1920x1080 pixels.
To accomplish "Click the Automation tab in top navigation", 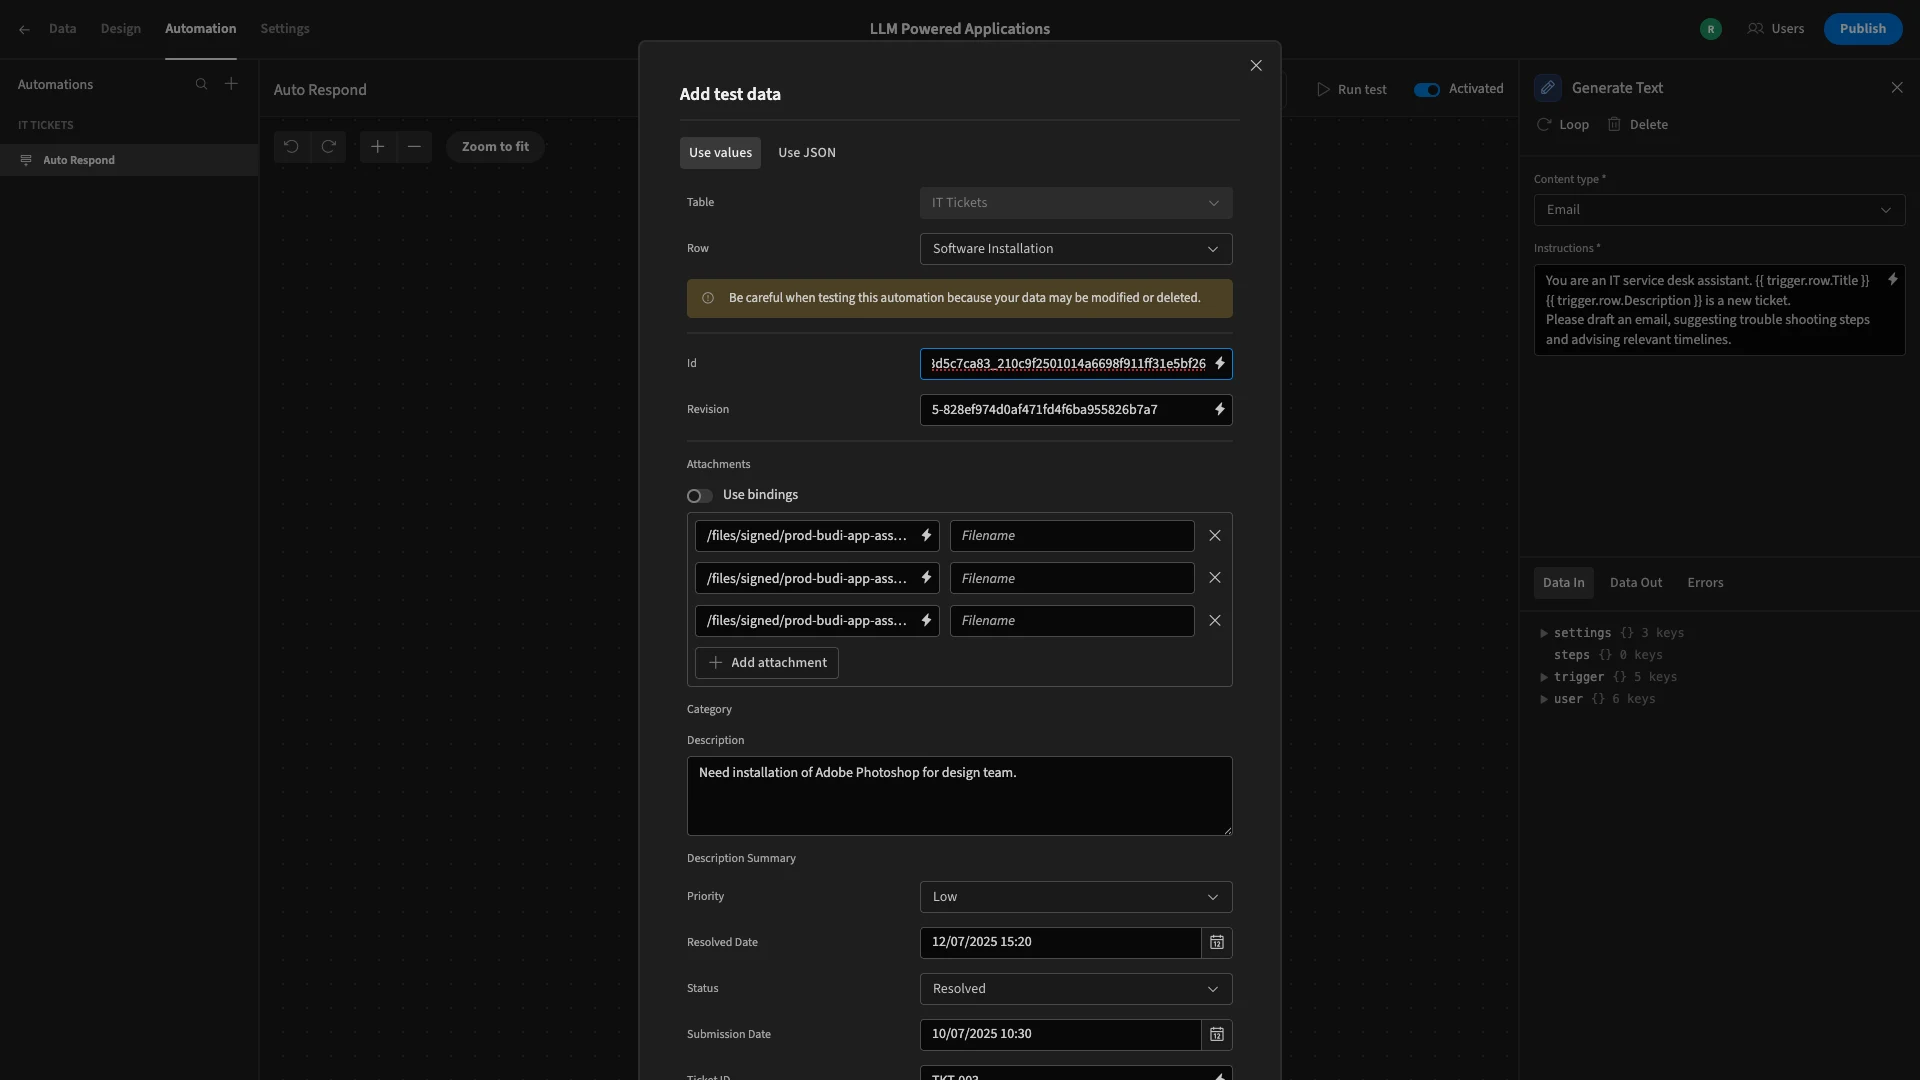I will point(201,29).
